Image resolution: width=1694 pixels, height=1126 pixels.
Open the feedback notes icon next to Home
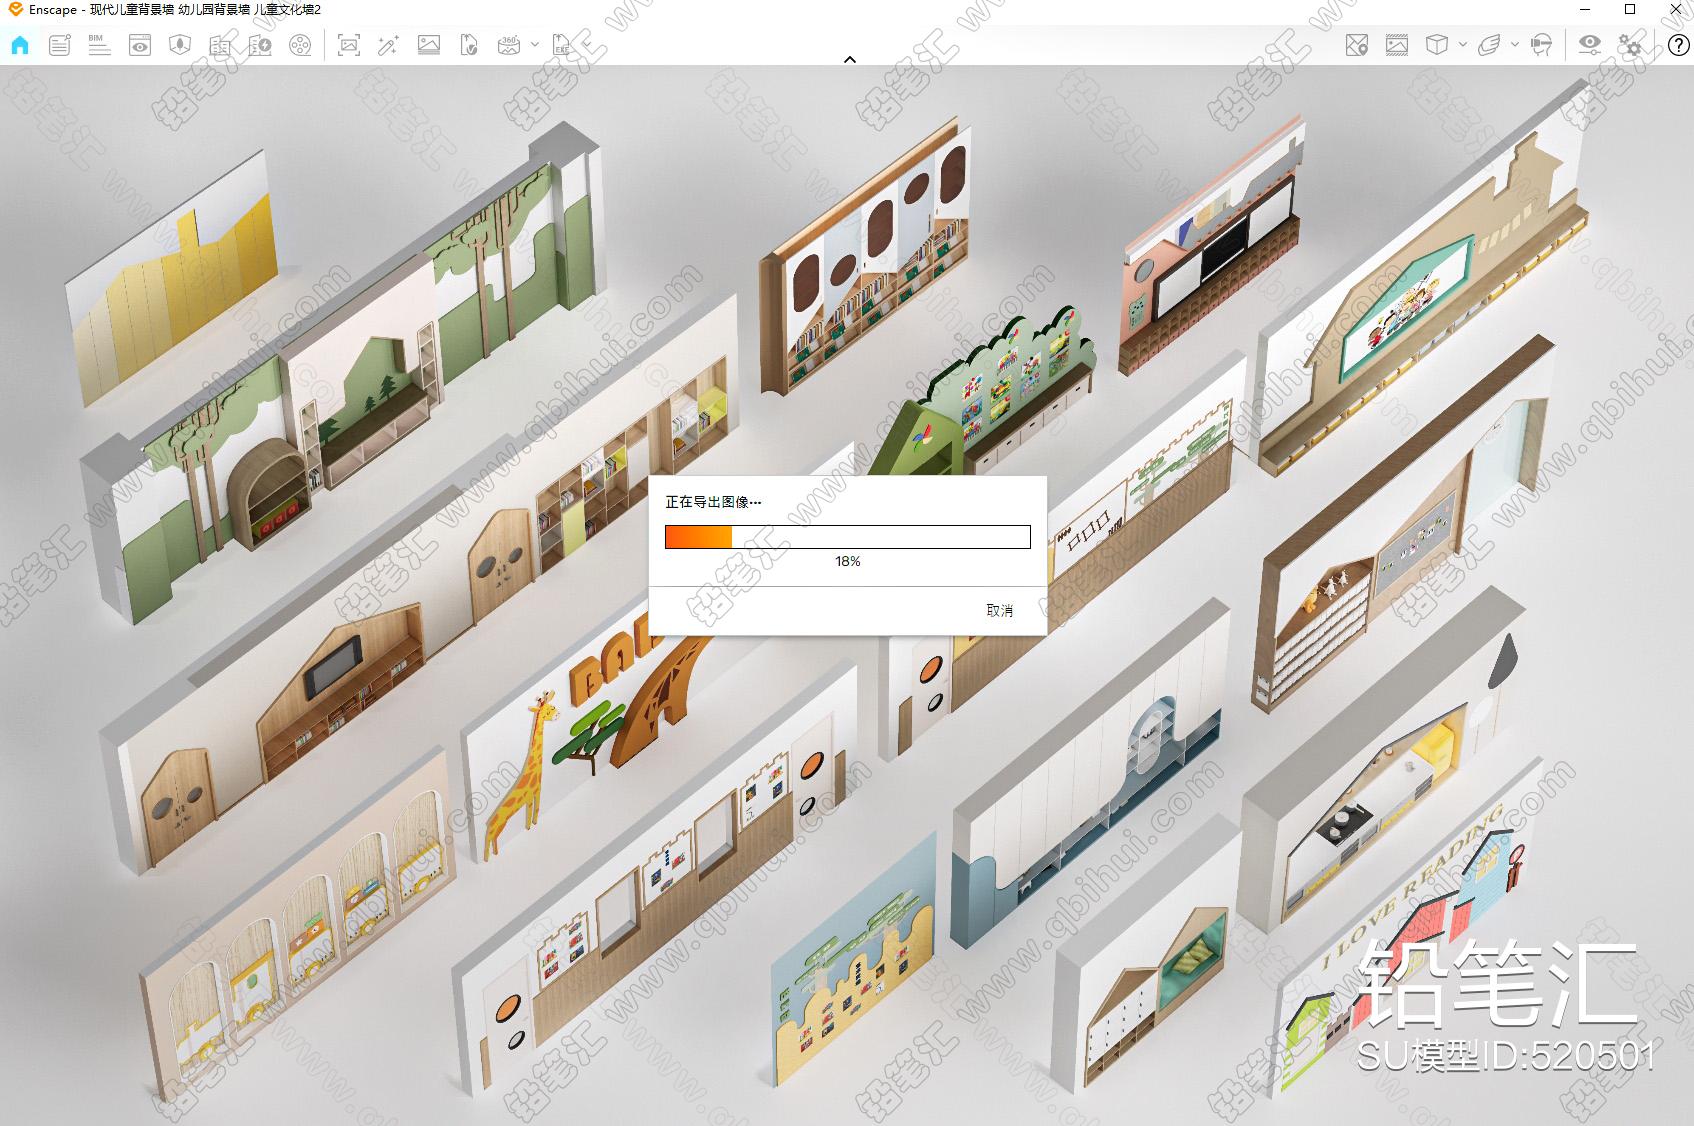pyautogui.click(x=60, y=45)
